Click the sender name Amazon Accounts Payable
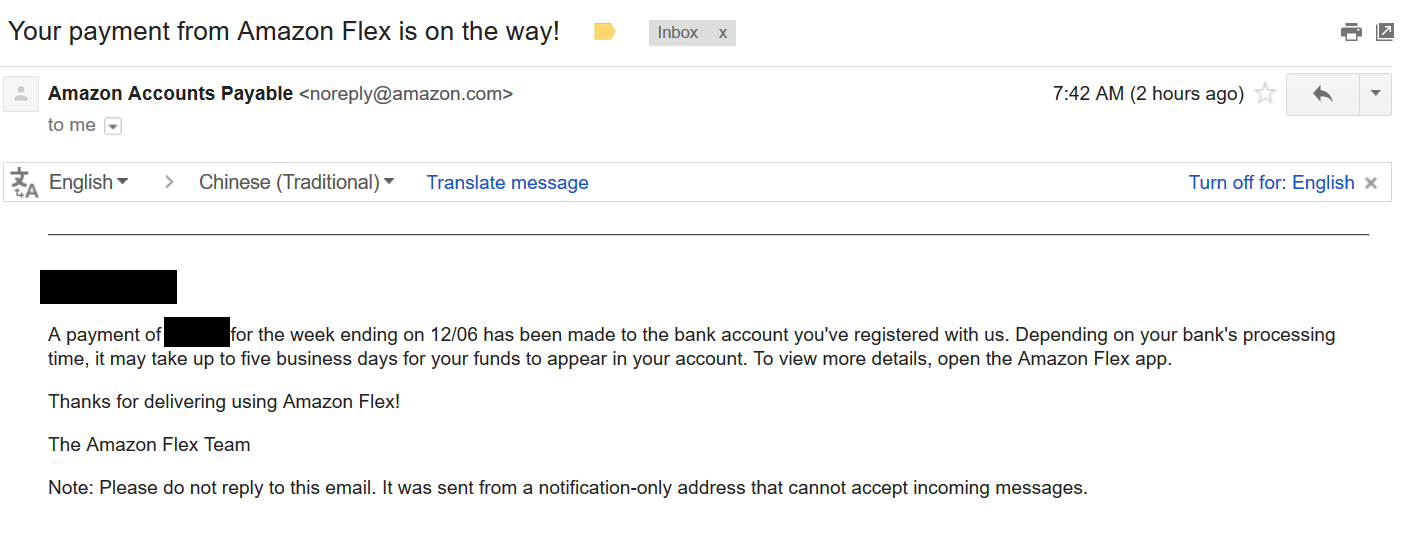 pyautogui.click(x=171, y=94)
